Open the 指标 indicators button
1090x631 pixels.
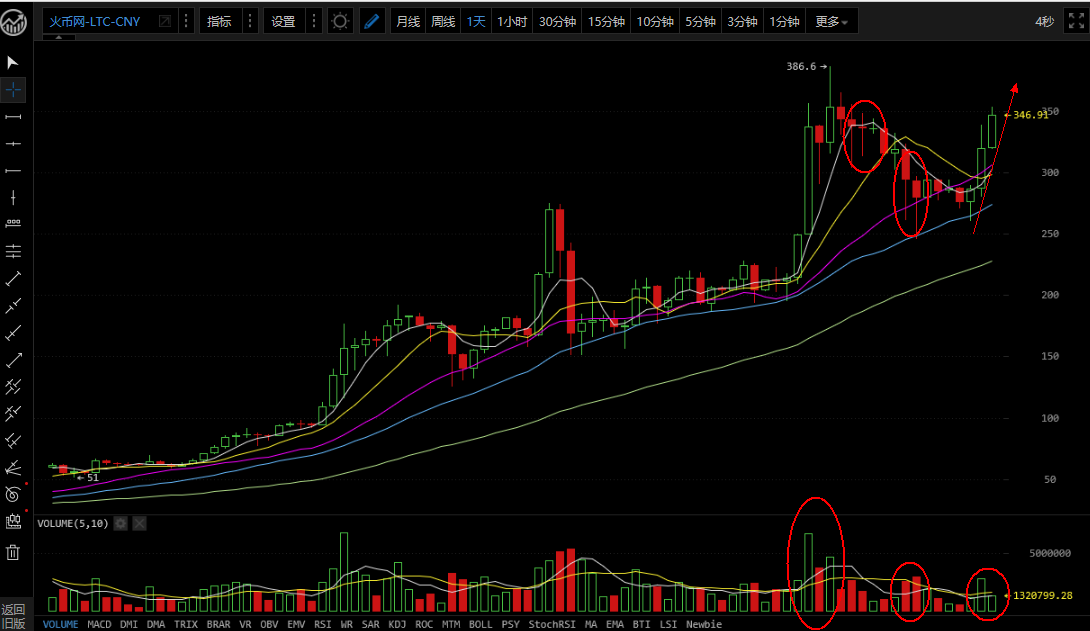point(220,22)
